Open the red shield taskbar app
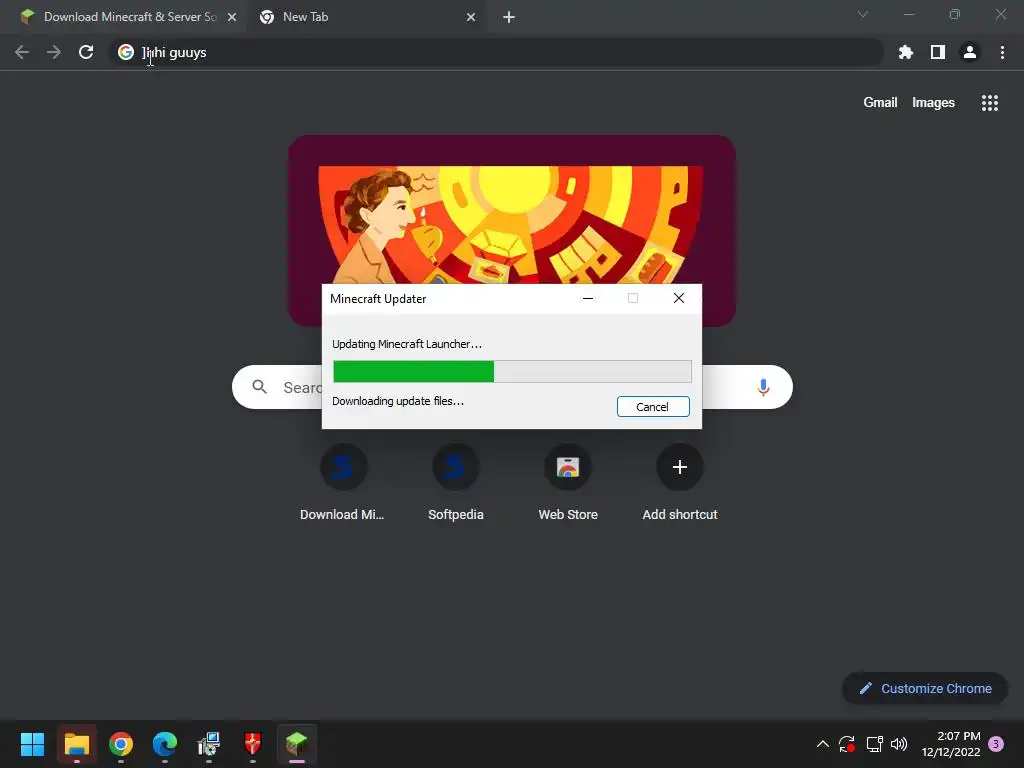 (253, 744)
